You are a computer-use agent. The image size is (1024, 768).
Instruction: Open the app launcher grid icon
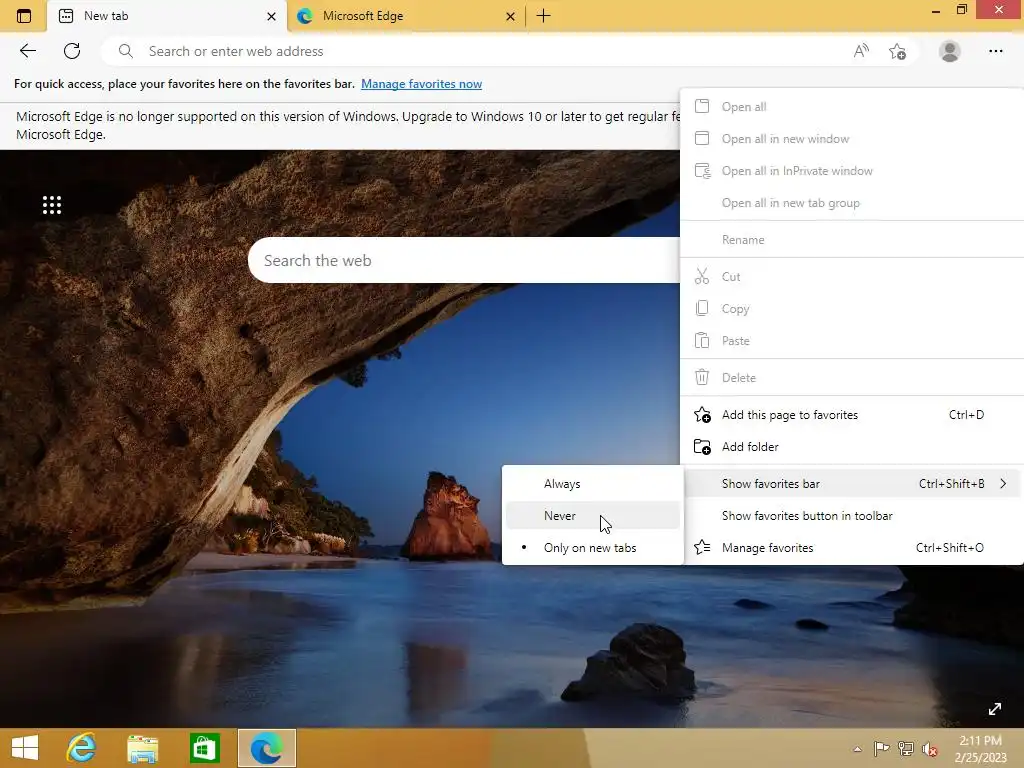pos(52,205)
